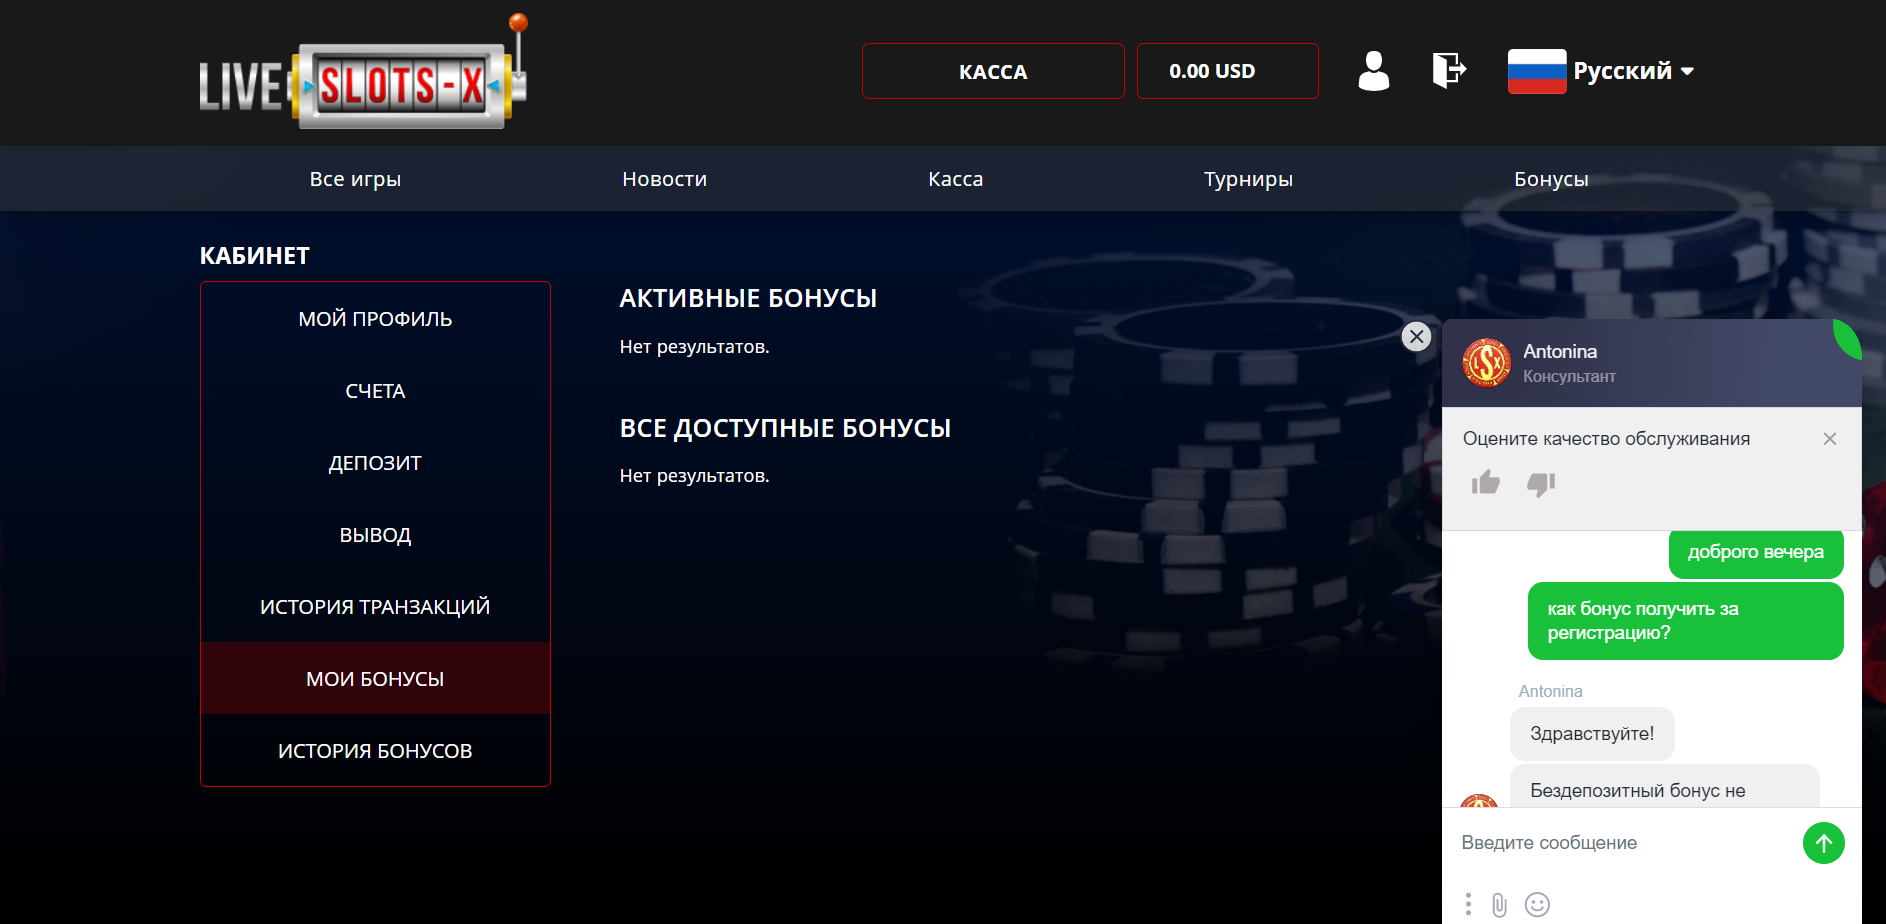The width and height of the screenshot is (1886, 924).
Task: Open chat options three-dot menu
Action: click(x=1468, y=905)
